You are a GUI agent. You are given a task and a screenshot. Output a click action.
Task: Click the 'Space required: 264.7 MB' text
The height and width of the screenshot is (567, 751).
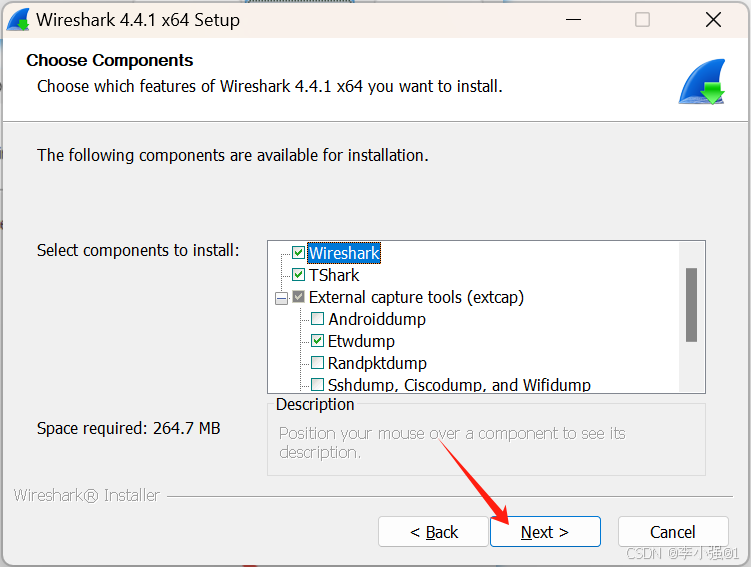pyautogui.click(x=128, y=428)
